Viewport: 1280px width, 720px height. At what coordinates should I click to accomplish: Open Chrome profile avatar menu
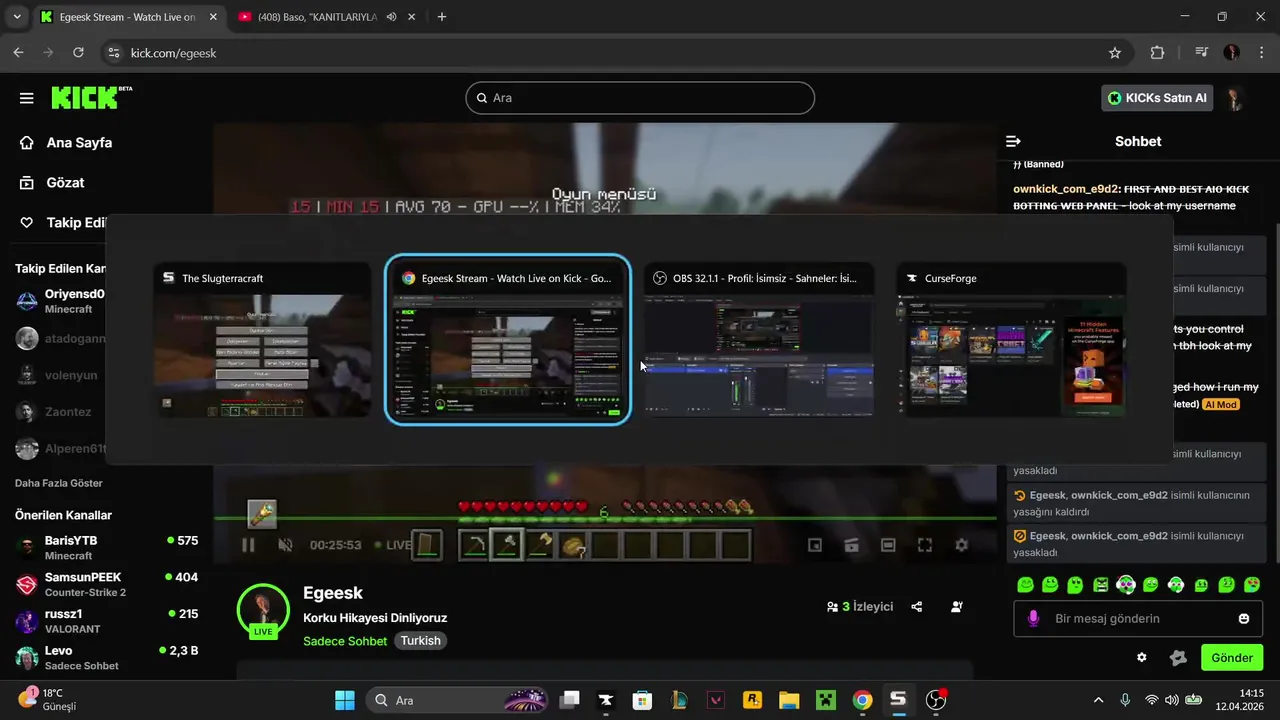1232,53
